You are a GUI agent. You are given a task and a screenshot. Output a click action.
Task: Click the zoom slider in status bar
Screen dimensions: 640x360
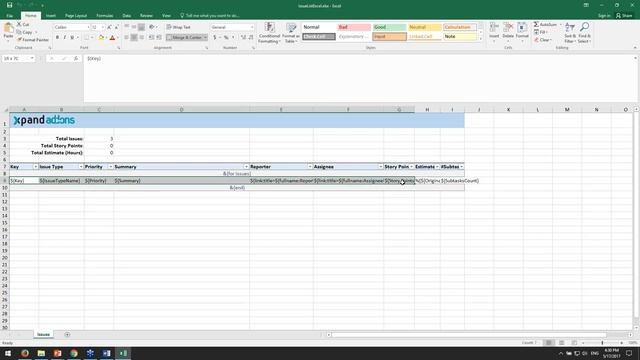coord(602,343)
